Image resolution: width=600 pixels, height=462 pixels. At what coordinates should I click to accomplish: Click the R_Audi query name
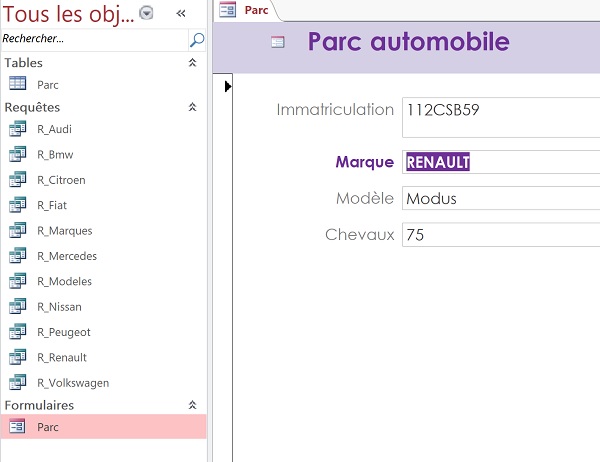pos(54,129)
